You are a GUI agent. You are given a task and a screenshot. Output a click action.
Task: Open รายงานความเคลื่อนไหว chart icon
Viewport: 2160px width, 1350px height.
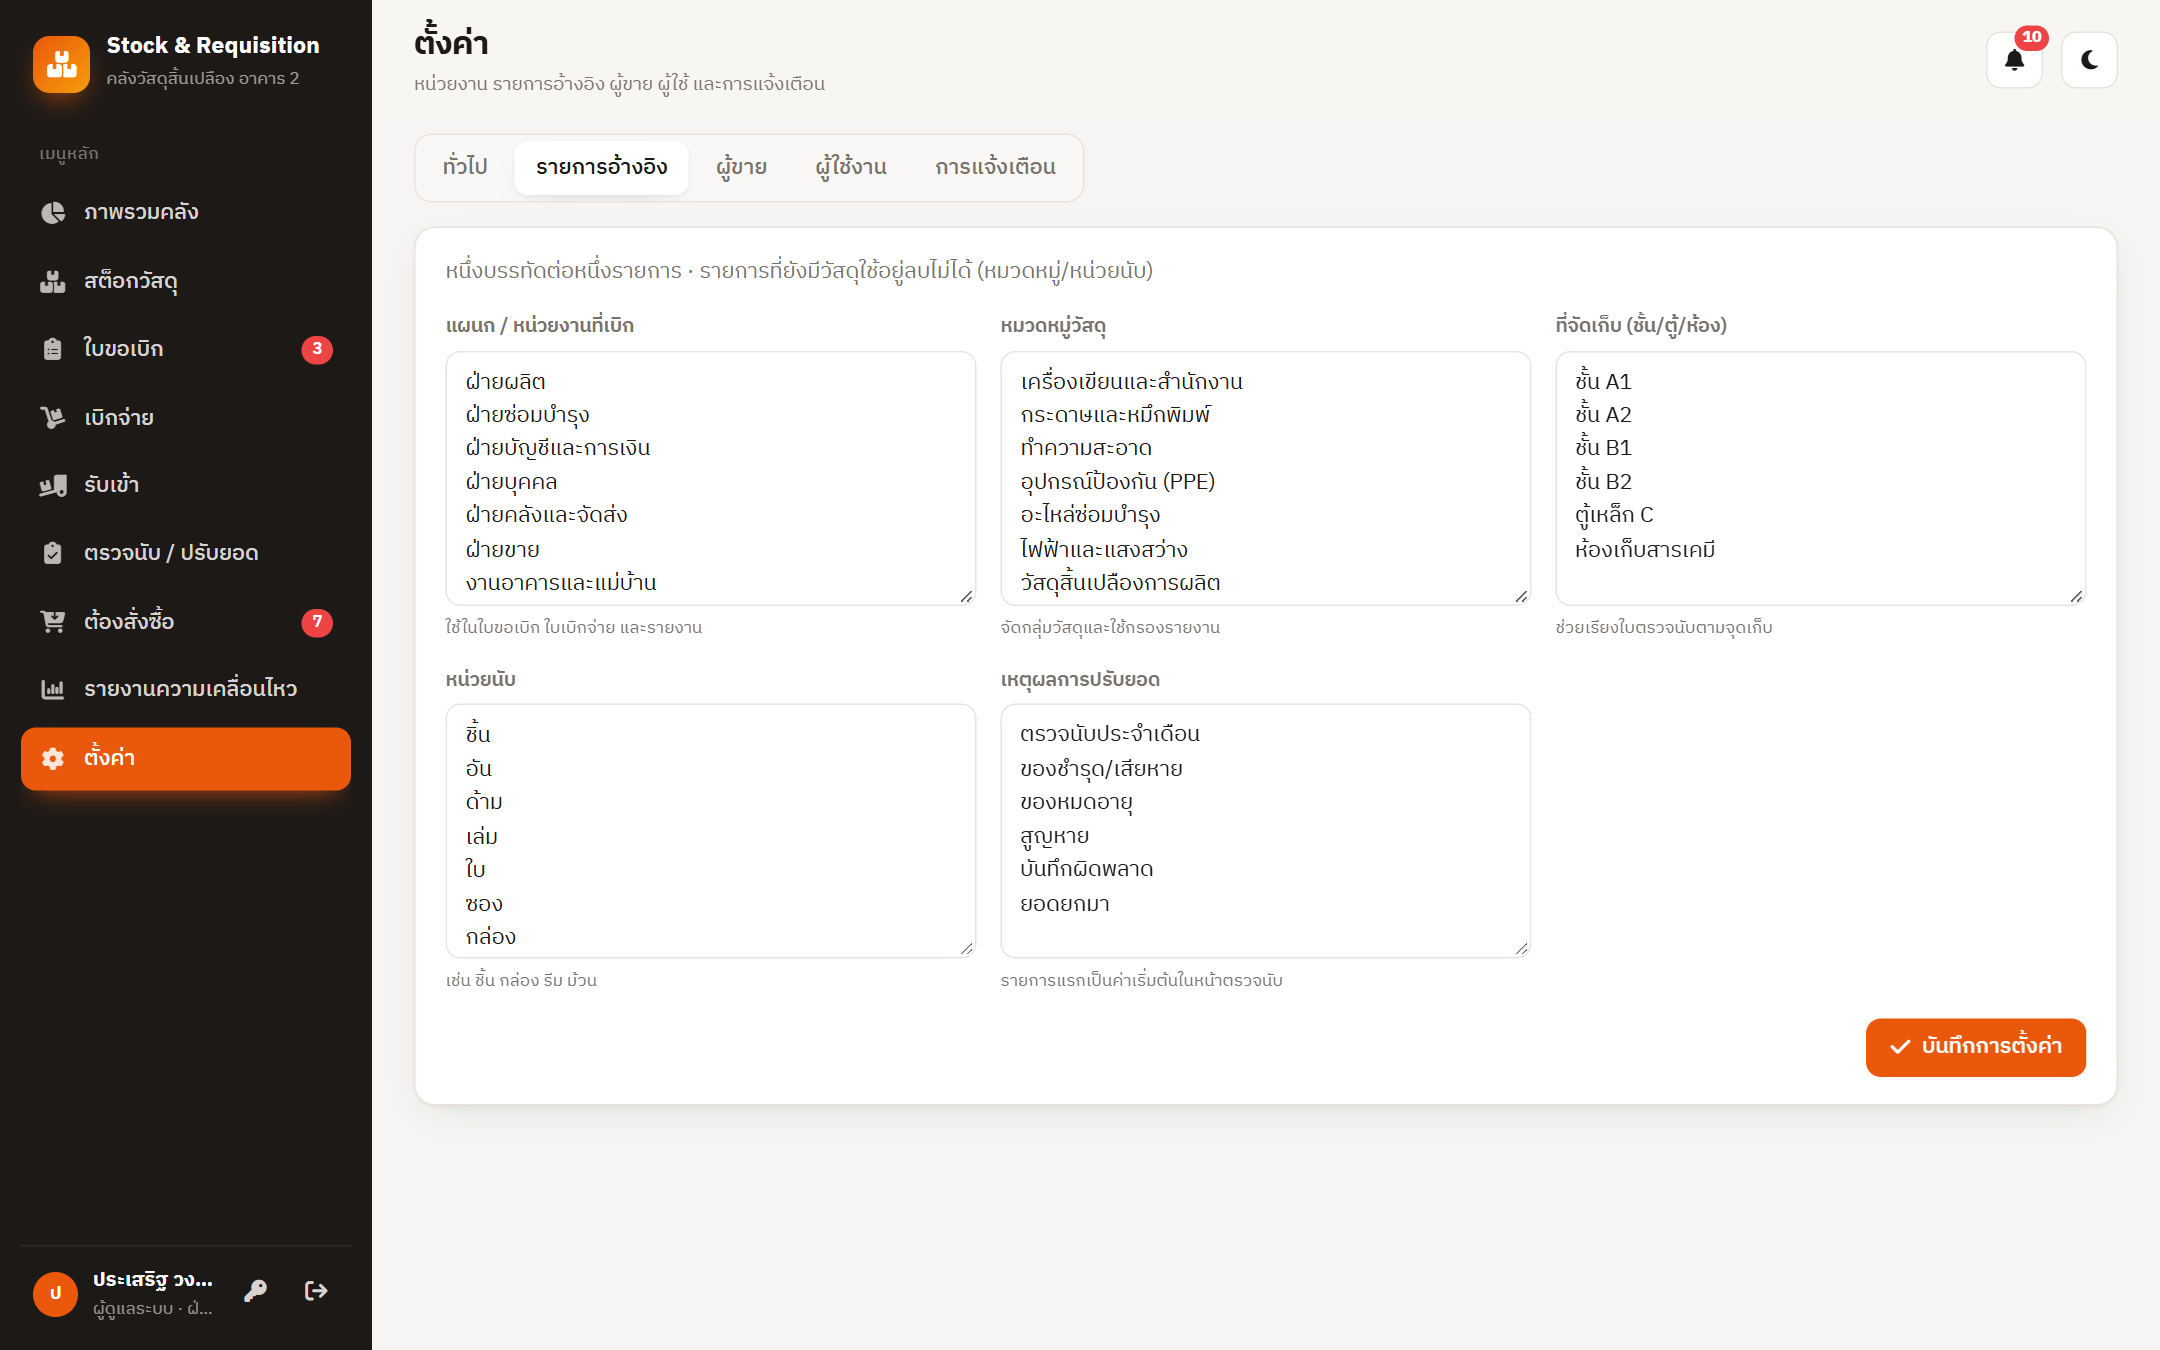point(53,689)
